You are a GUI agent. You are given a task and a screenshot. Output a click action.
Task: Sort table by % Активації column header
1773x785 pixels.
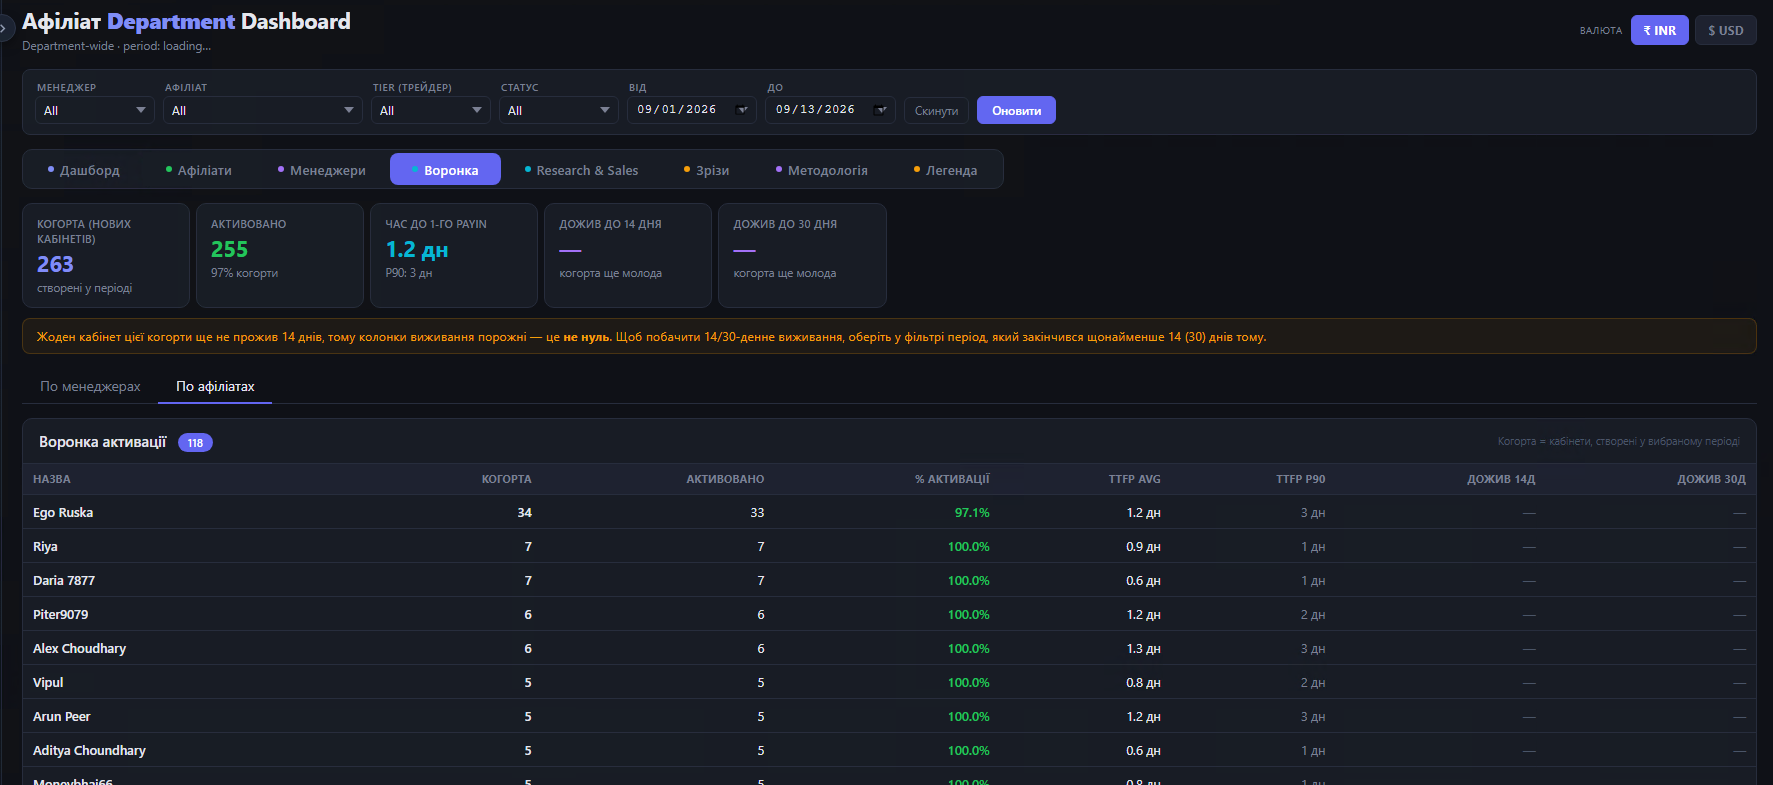click(x=952, y=479)
